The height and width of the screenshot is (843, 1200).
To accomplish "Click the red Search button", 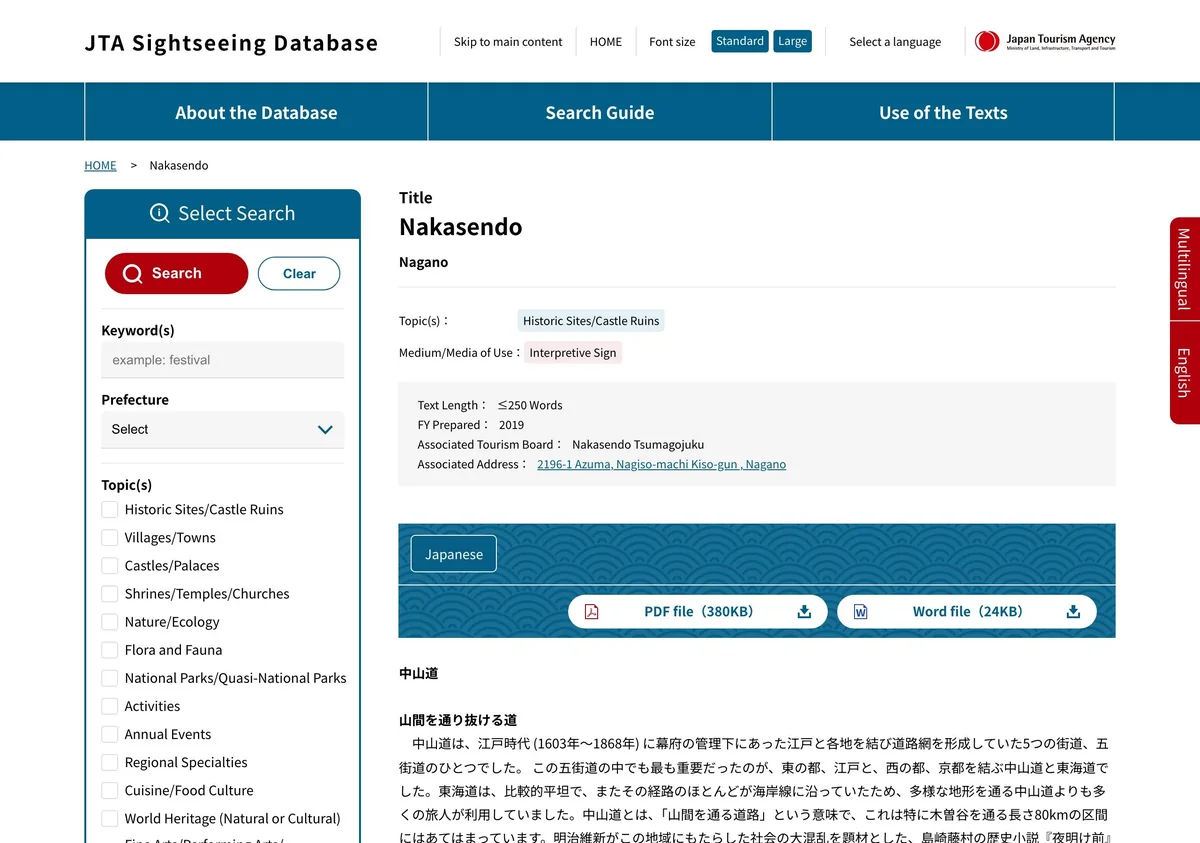I will pos(176,273).
